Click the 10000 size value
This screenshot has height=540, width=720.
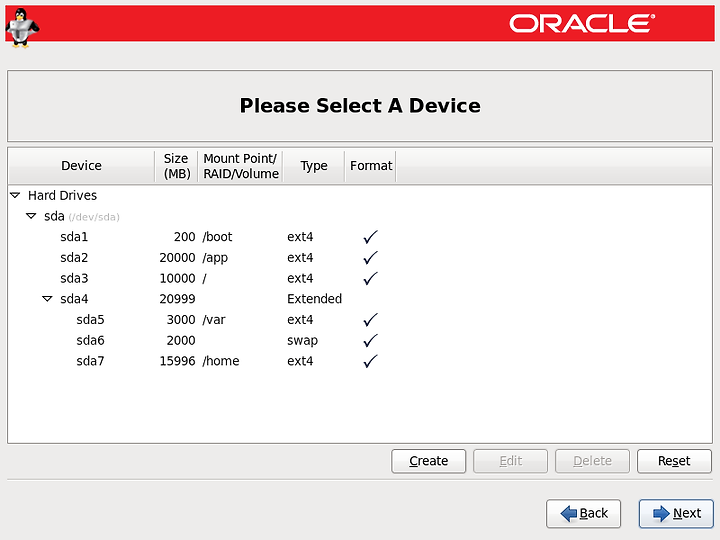pyautogui.click(x=177, y=278)
